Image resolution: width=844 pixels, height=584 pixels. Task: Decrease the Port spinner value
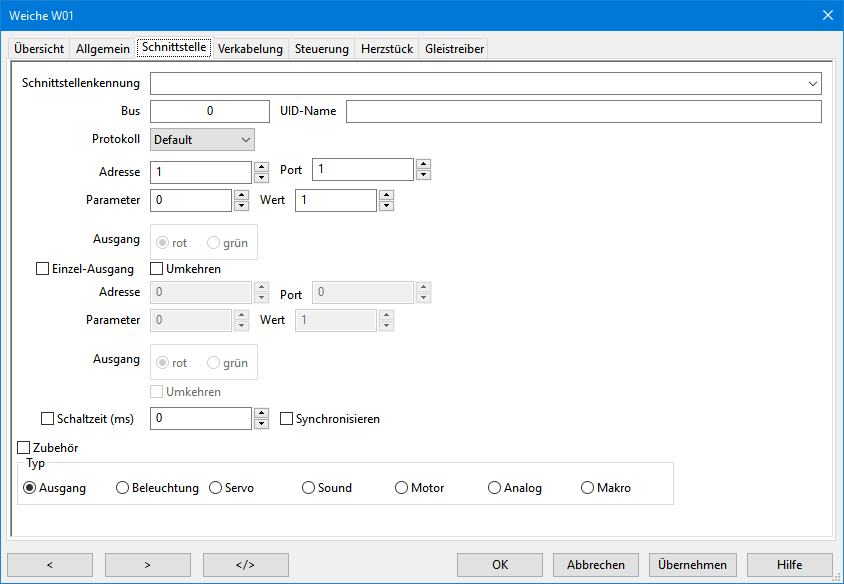point(423,175)
